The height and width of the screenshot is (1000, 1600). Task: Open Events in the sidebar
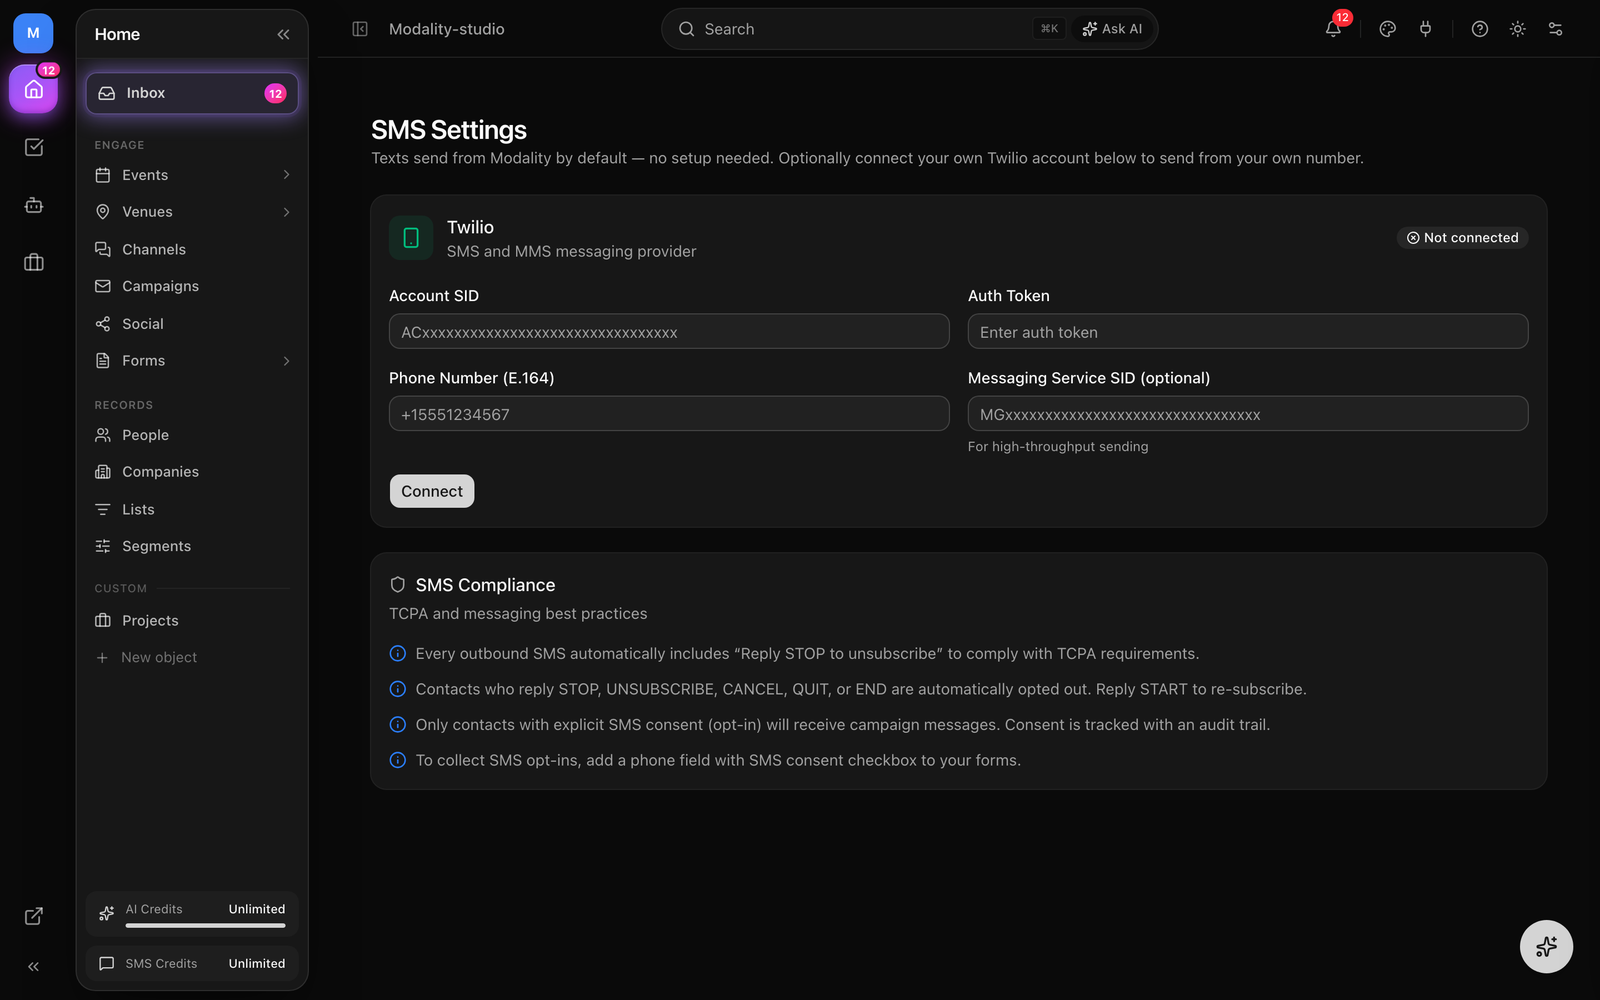click(192, 175)
